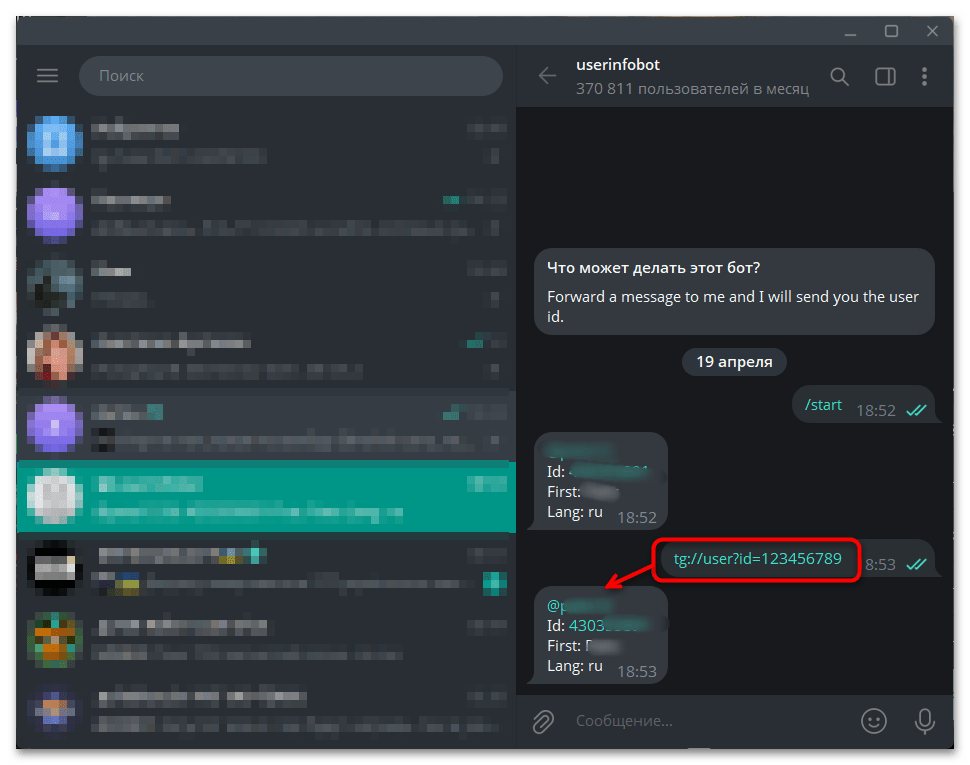The height and width of the screenshot is (765, 970).
Task: Open chat with the orange-green pixel avatar
Action: pos(267,639)
